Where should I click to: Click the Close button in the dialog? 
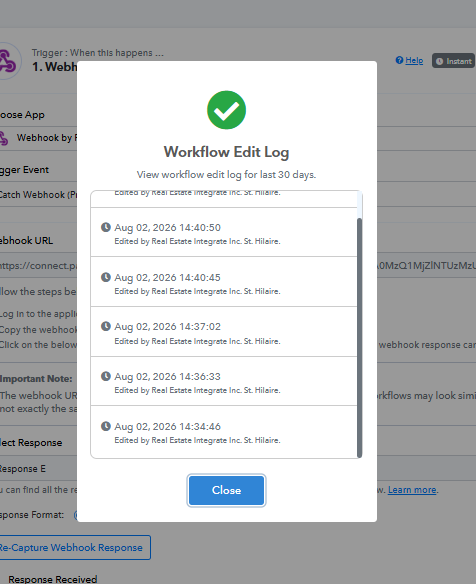coord(226,490)
